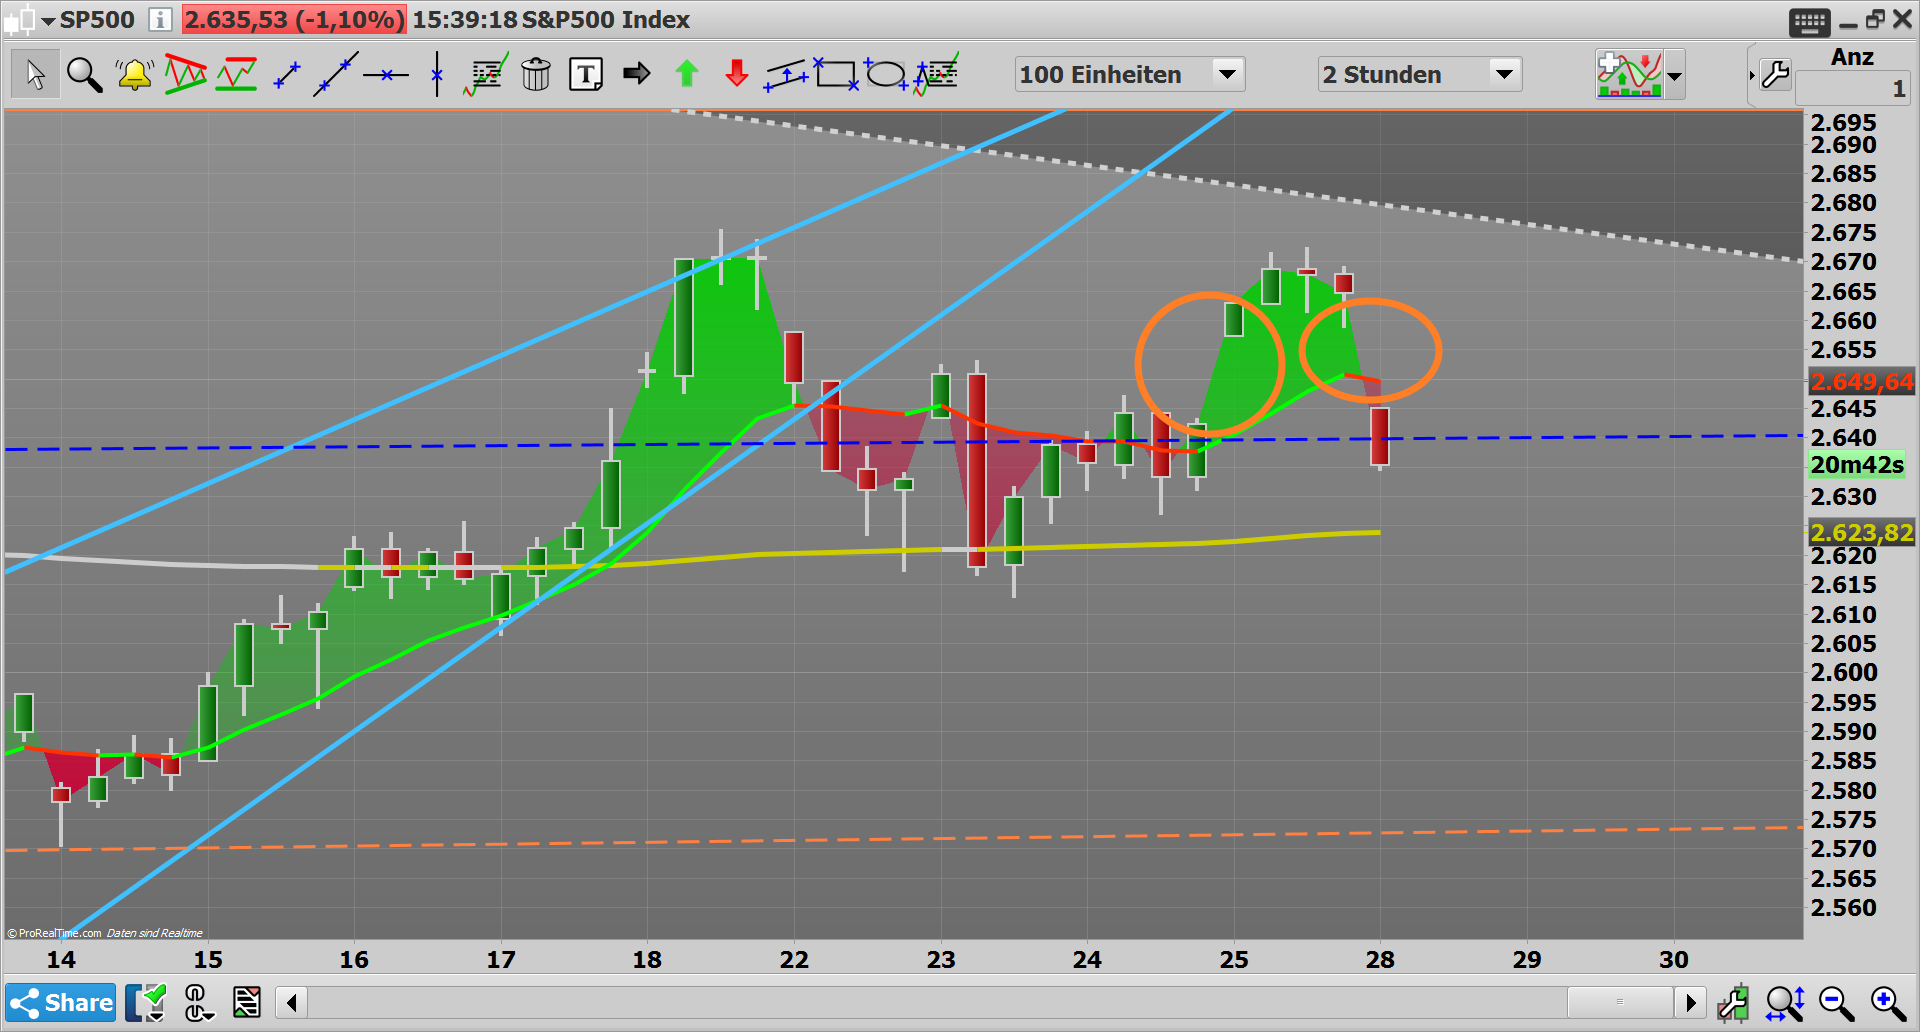The height and width of the screenshot is (1032, 1920).
Task: Select the ellipse drawing tool
Action: pyautogui.click(x=886, y=73)
